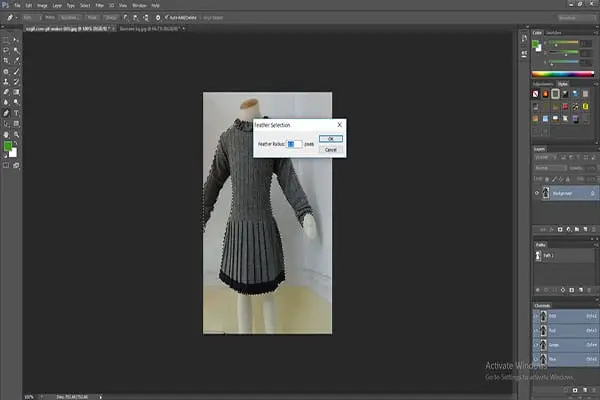Select the Rectangular Marquee tool
This screenshot has width=600, height=400.
click(8, 41)
